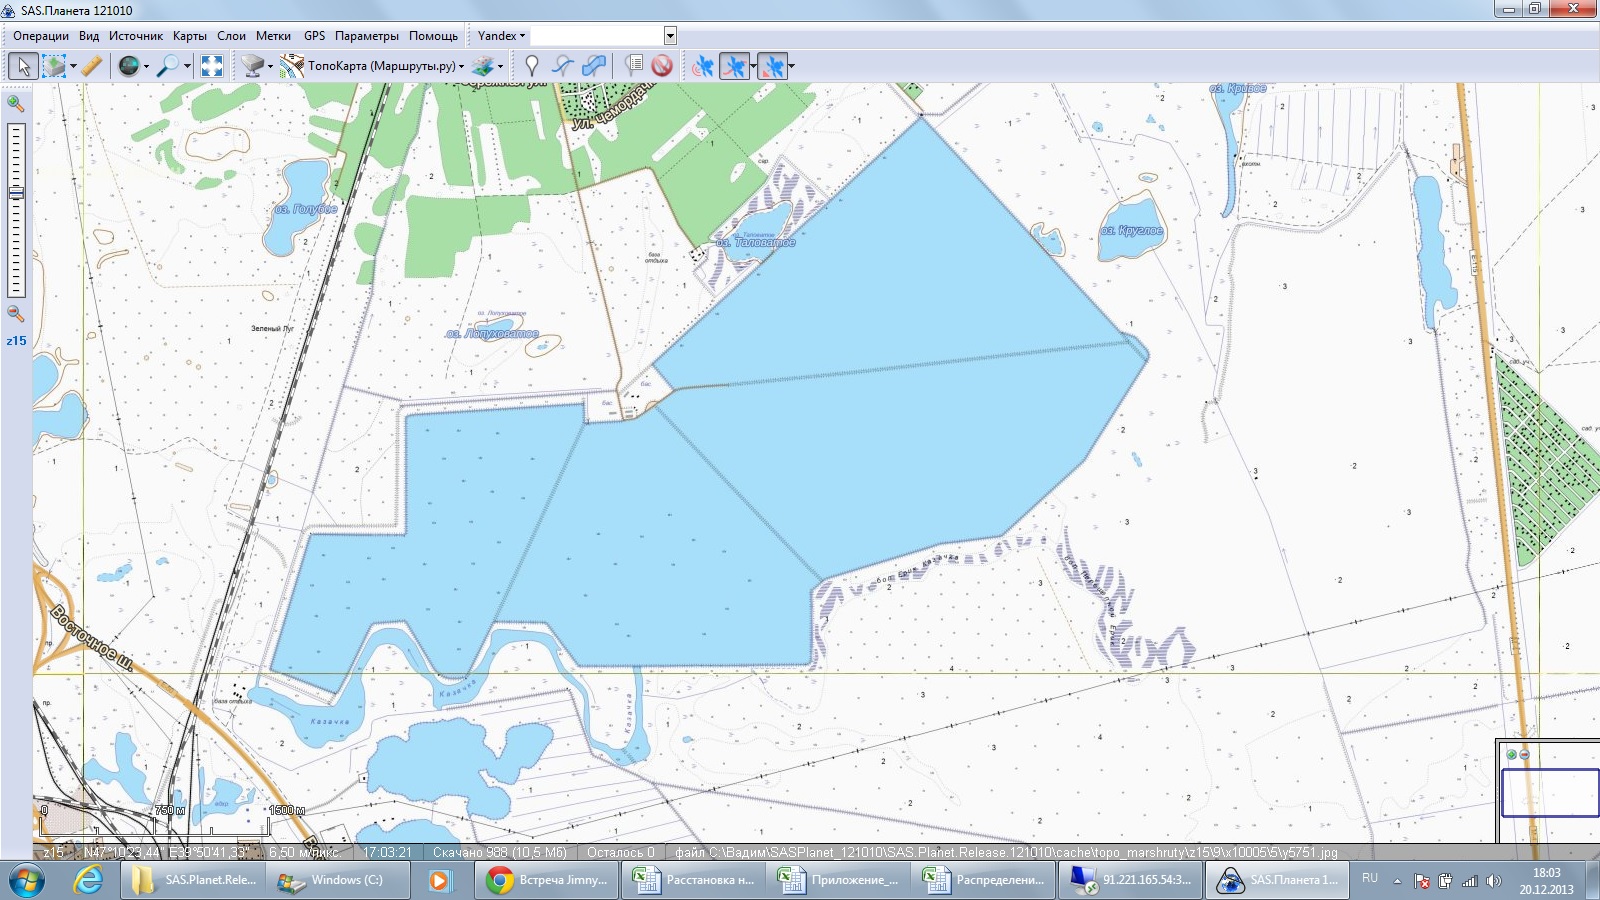
Task: Switch to Excel Приложение taskbar button
Action: point(839,880)
